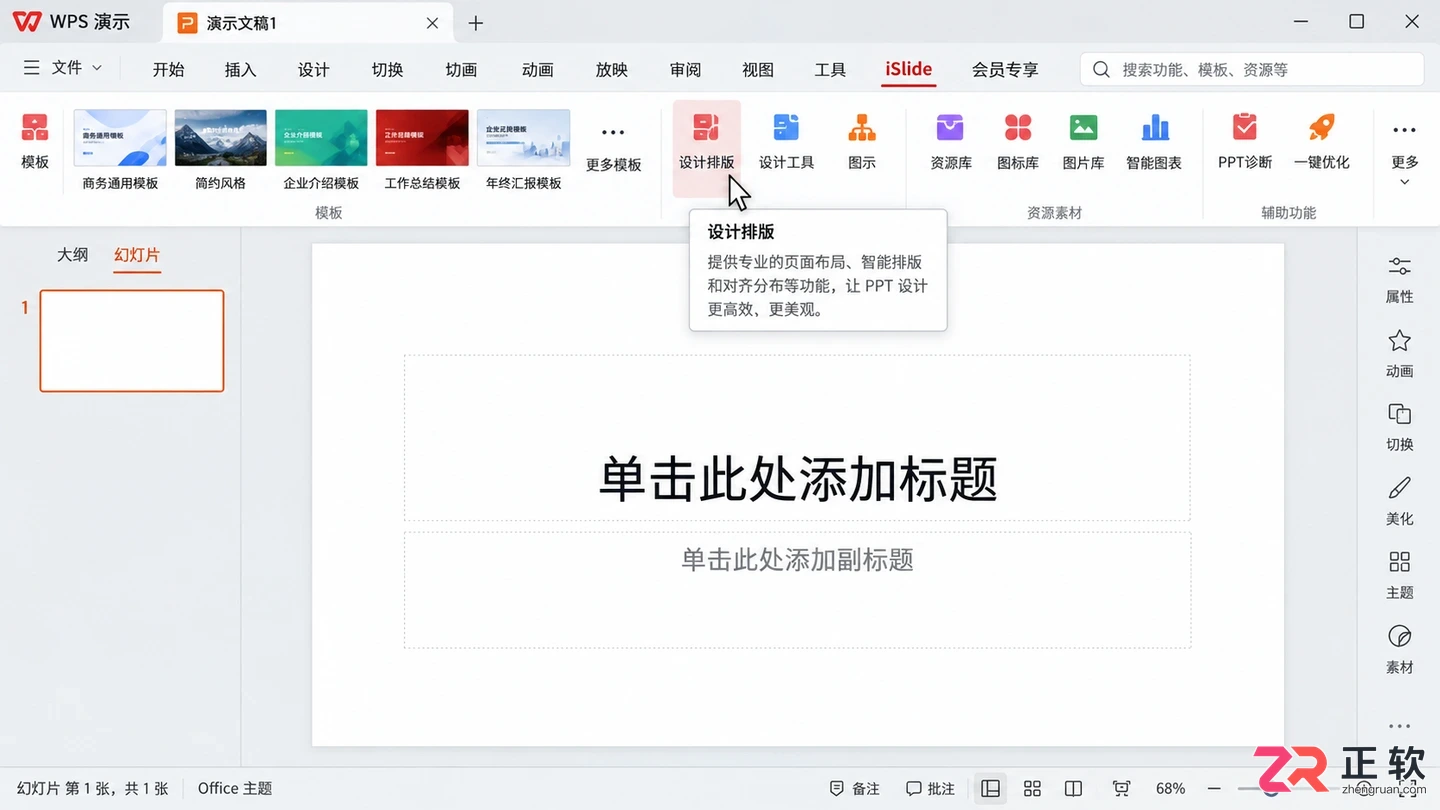1440x810 pixels.
Task: Open 更多模板 to see more templates
Action: coord(613,148)
